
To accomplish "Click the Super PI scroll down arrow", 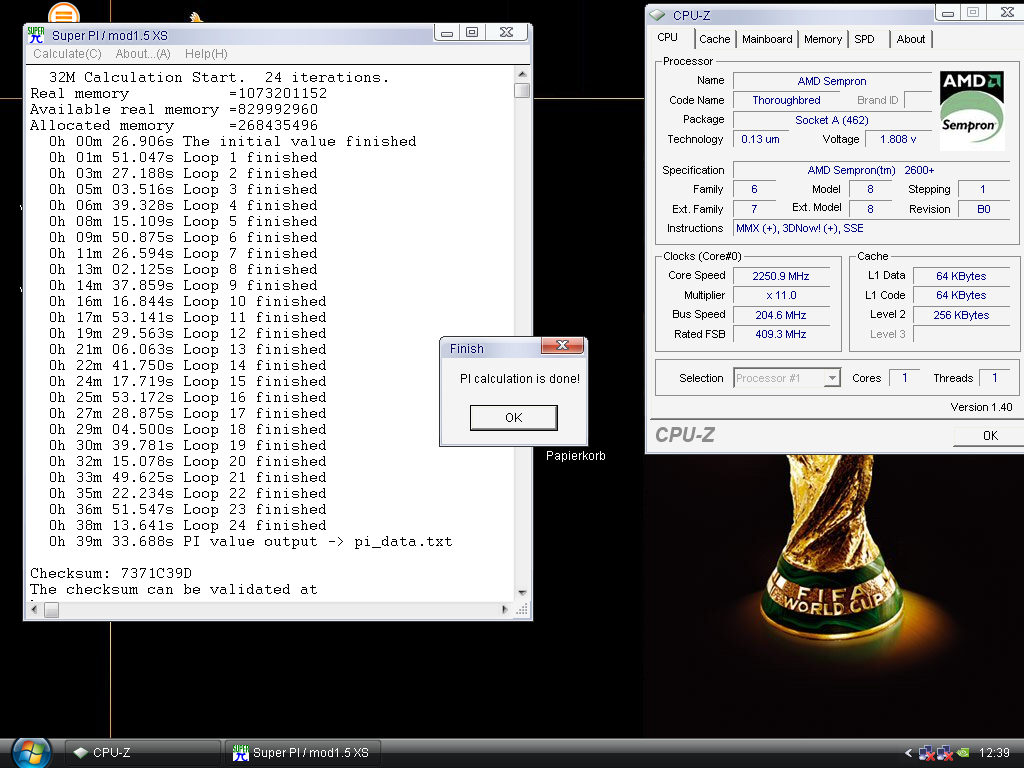I will [522, 593].
